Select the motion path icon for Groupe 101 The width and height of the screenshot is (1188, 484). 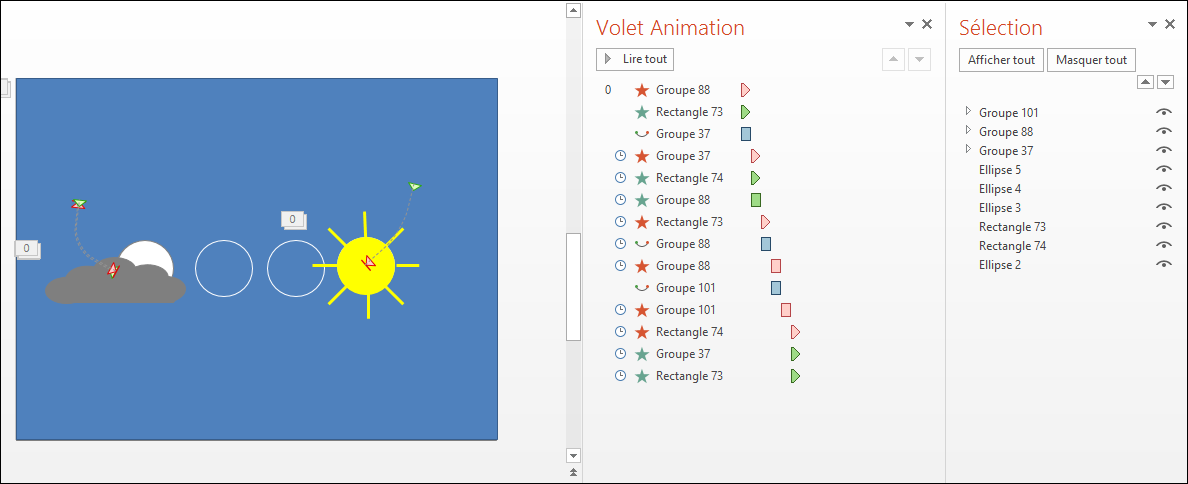[x=642, y=288]
